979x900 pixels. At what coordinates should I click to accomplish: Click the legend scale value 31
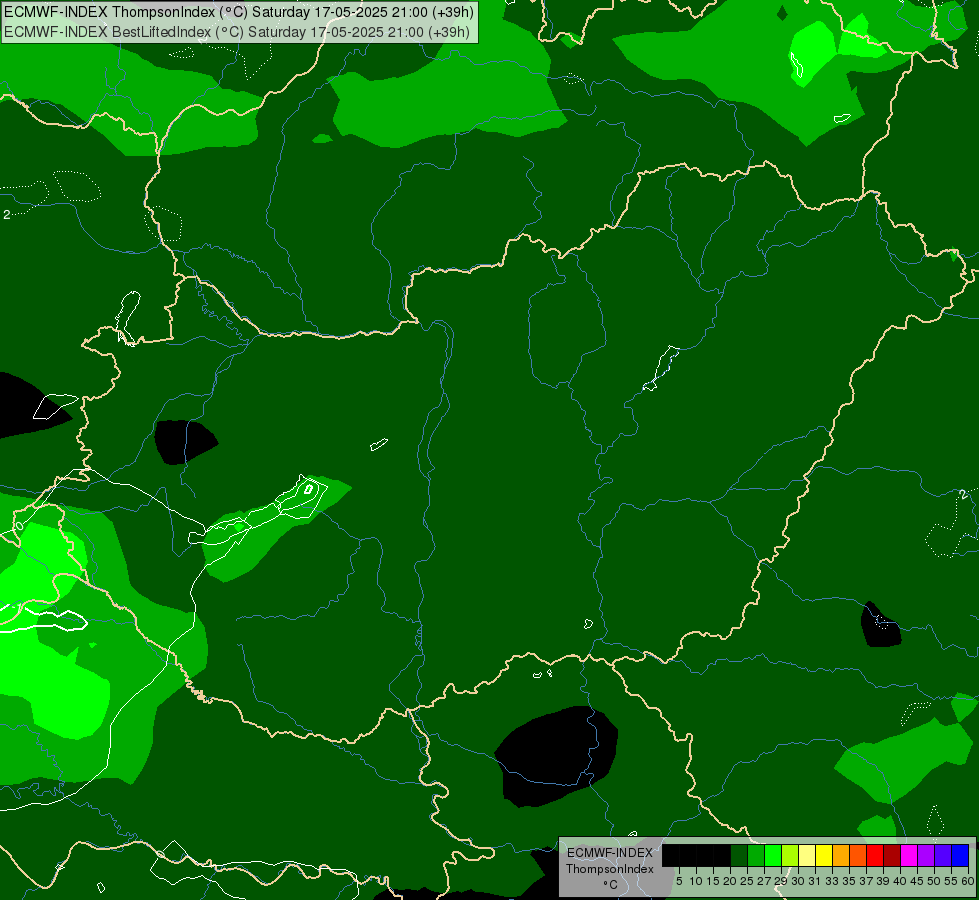point(815,881)
